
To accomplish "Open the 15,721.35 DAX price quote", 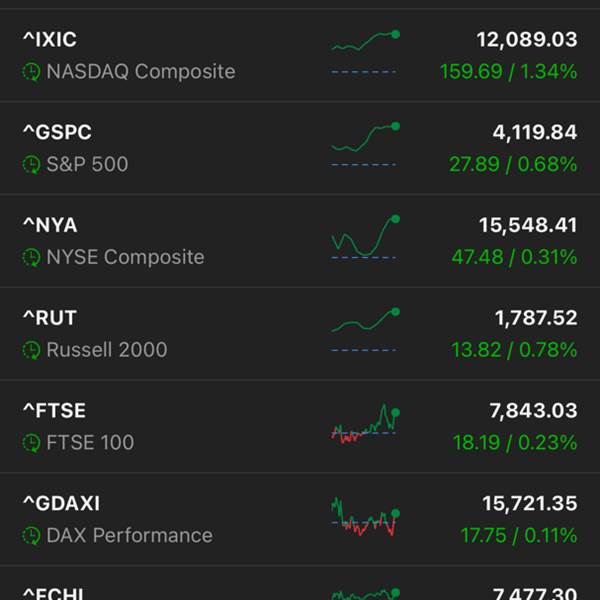I will 530,504.
